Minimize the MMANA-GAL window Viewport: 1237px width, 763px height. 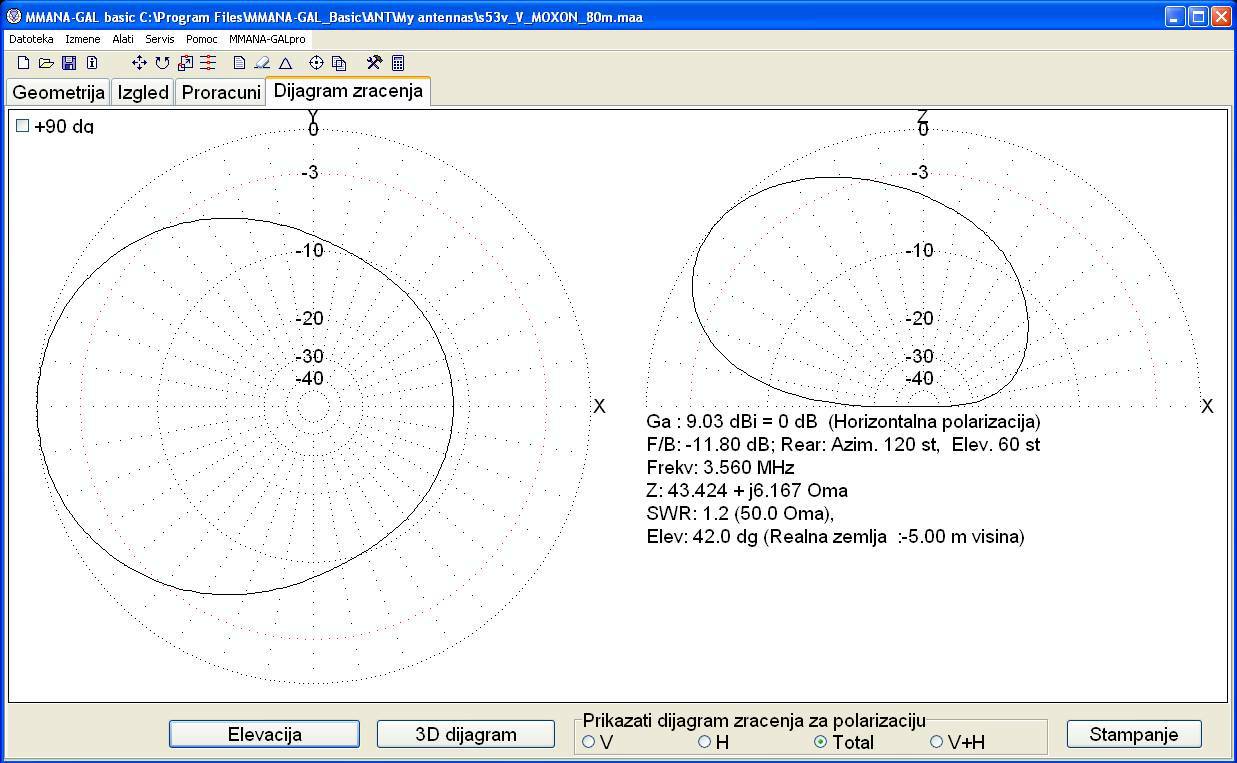(x=1176, y=16)
